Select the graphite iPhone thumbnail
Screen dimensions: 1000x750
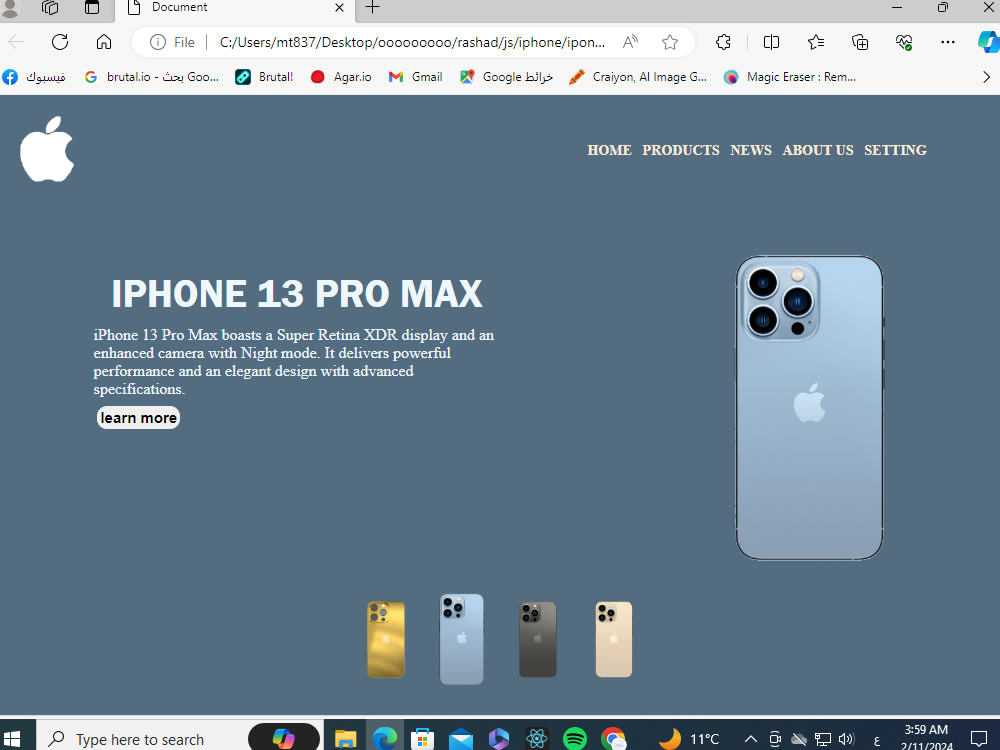click(x=538, y=639)
